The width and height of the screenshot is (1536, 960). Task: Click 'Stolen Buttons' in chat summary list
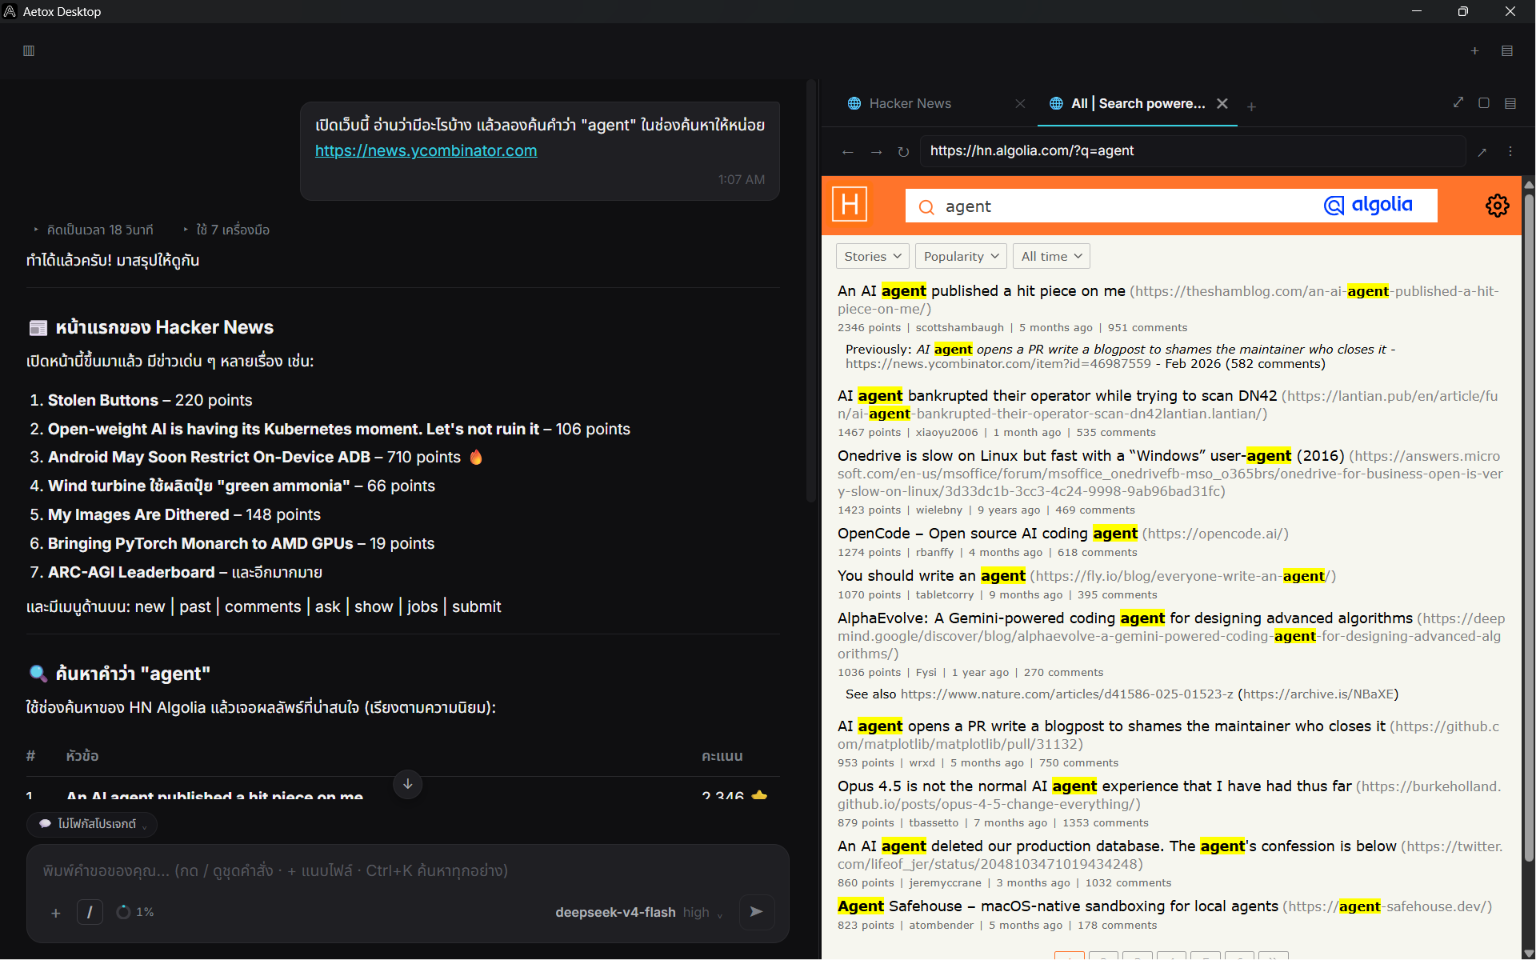[x=103, y=400]
